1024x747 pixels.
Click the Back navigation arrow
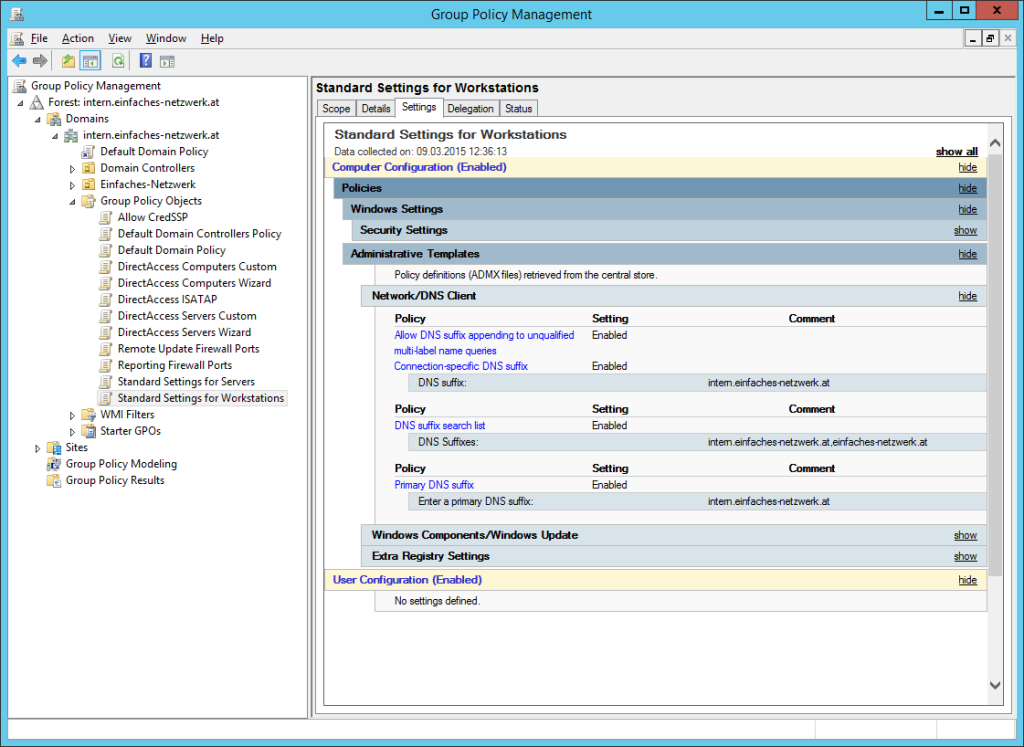tap(18, 60)
